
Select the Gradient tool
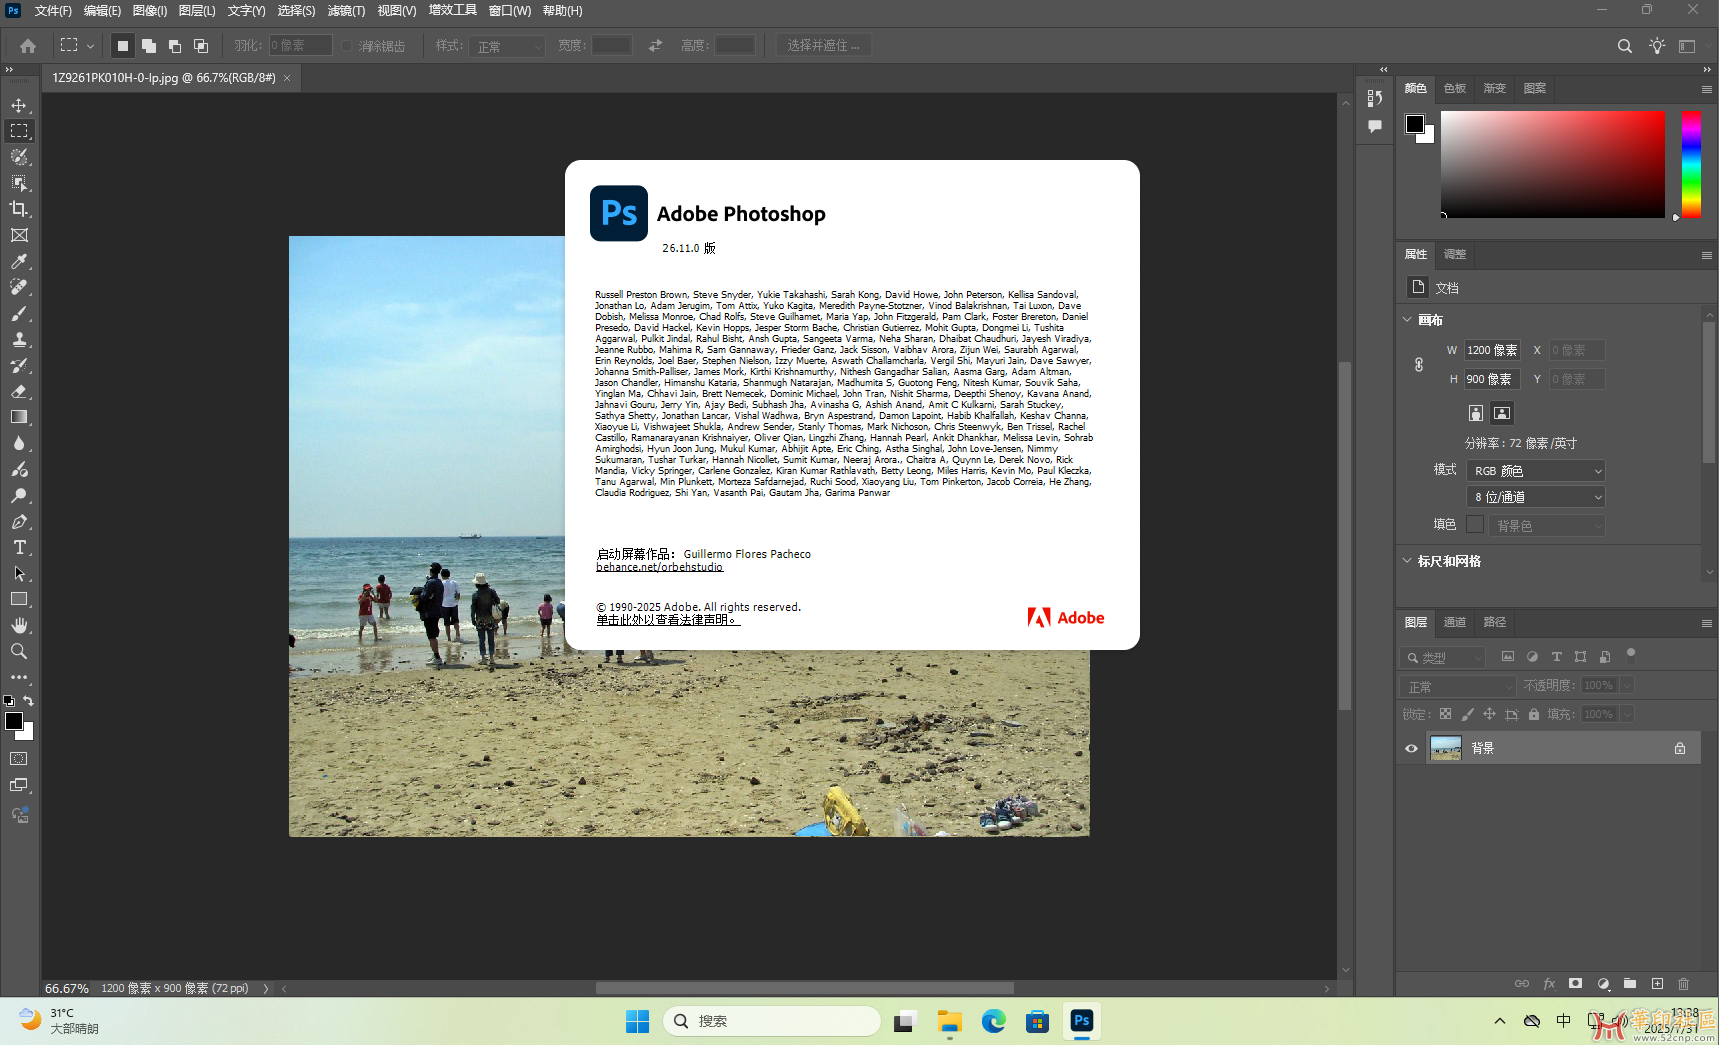coord(19,417)
